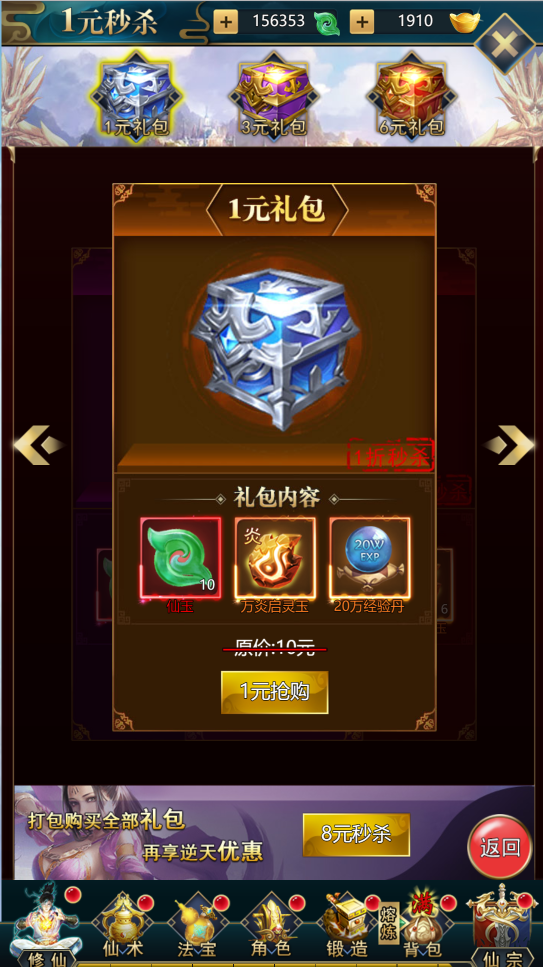Viewport: 543px width, 967px height.
Task: Buy the pack with 1元抢购
Action: click(275, 692)
